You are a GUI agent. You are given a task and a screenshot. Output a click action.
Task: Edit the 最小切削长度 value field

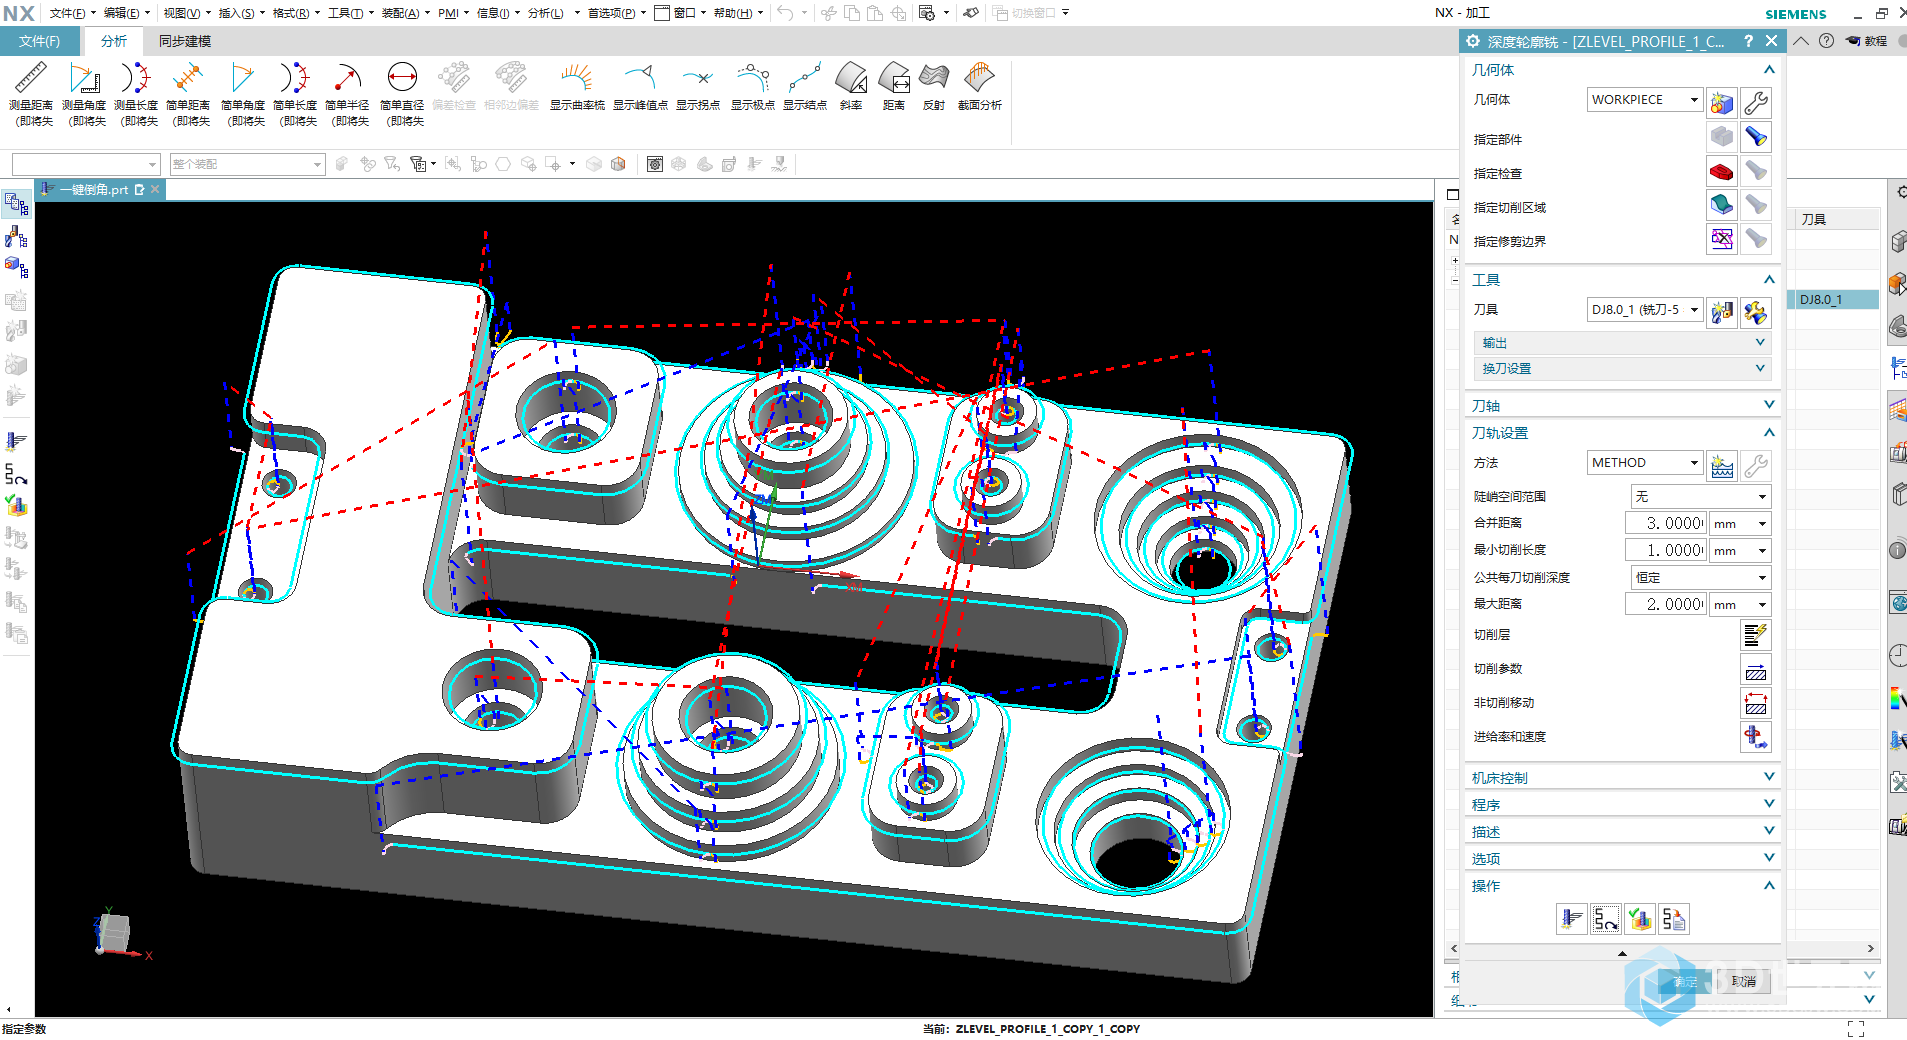[1665, 550]
